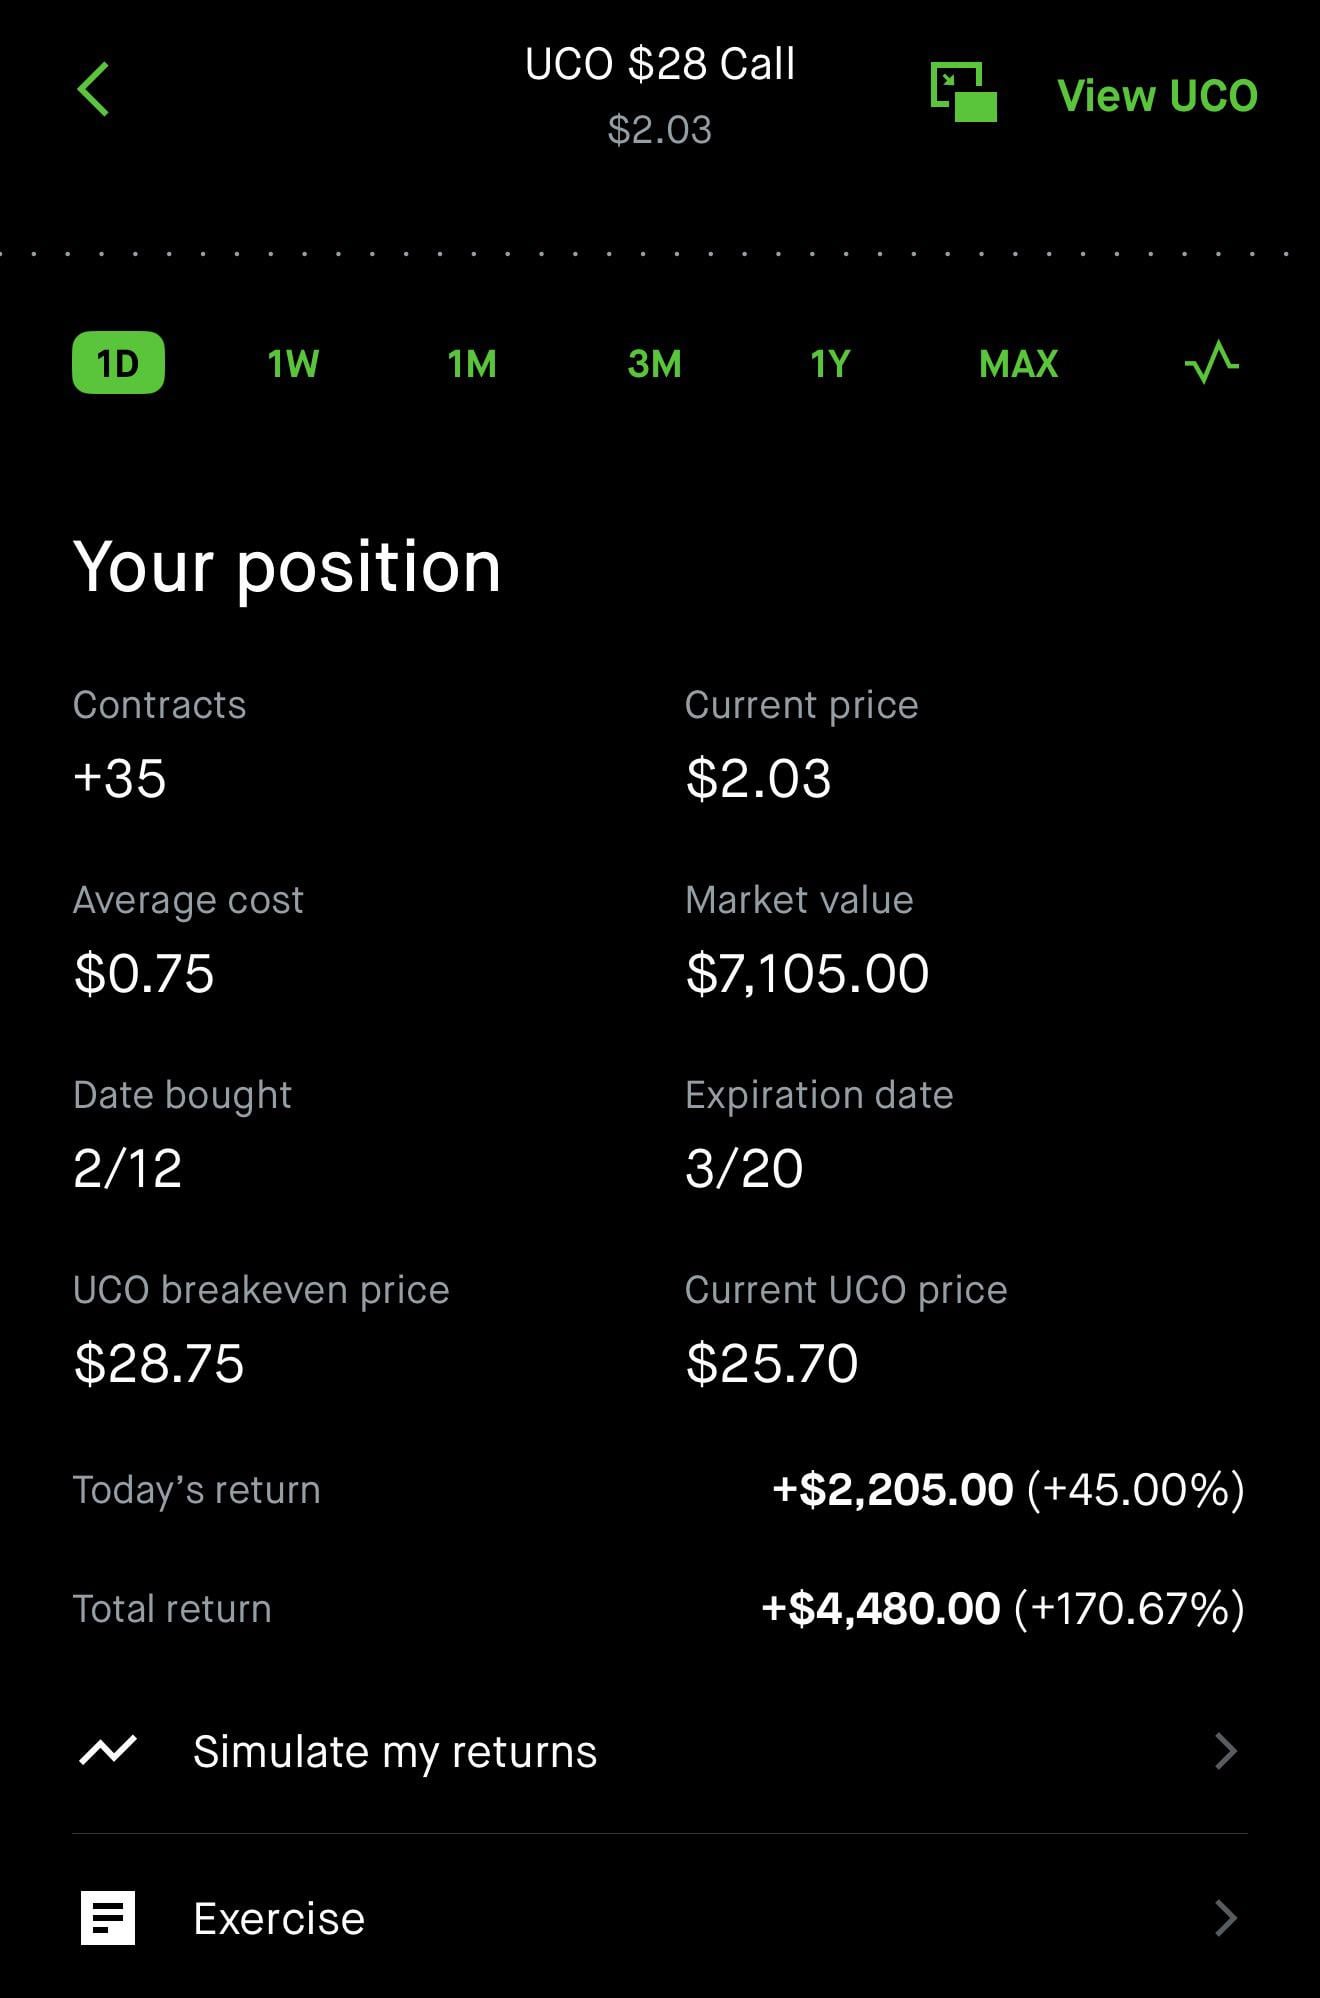Open the picture-in-picture chart icon
The height and width of the screenshot is (1998, 1320).
point(963,92)
